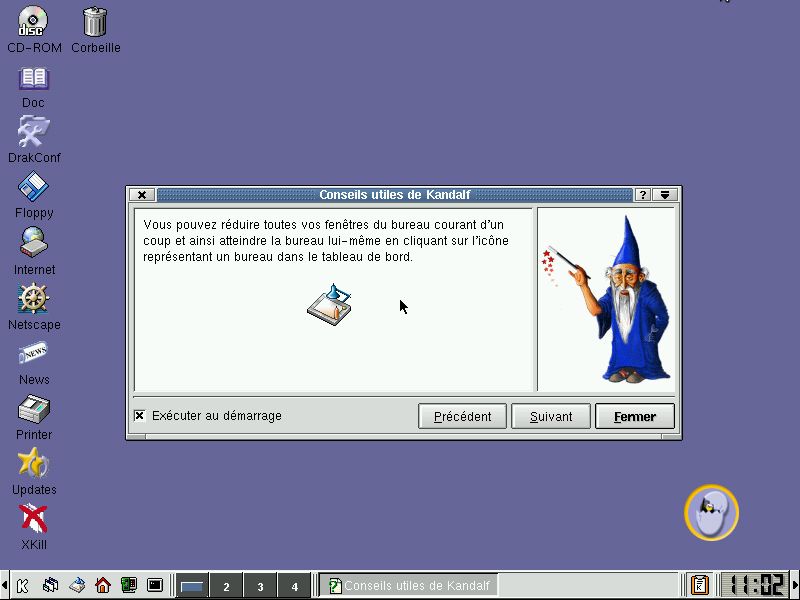Open the Kandalf window shade menu arrow
The width and height of the screenshot is (800, 600).
(x=664, y=195)
